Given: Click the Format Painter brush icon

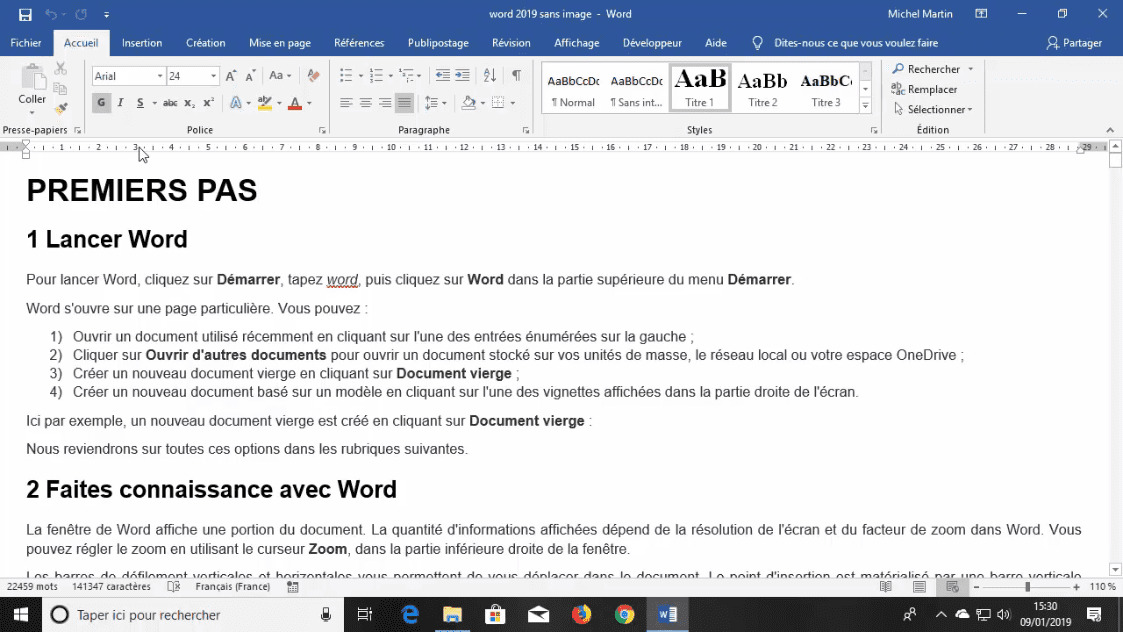Looking at the screenshot, I should 61,108.
